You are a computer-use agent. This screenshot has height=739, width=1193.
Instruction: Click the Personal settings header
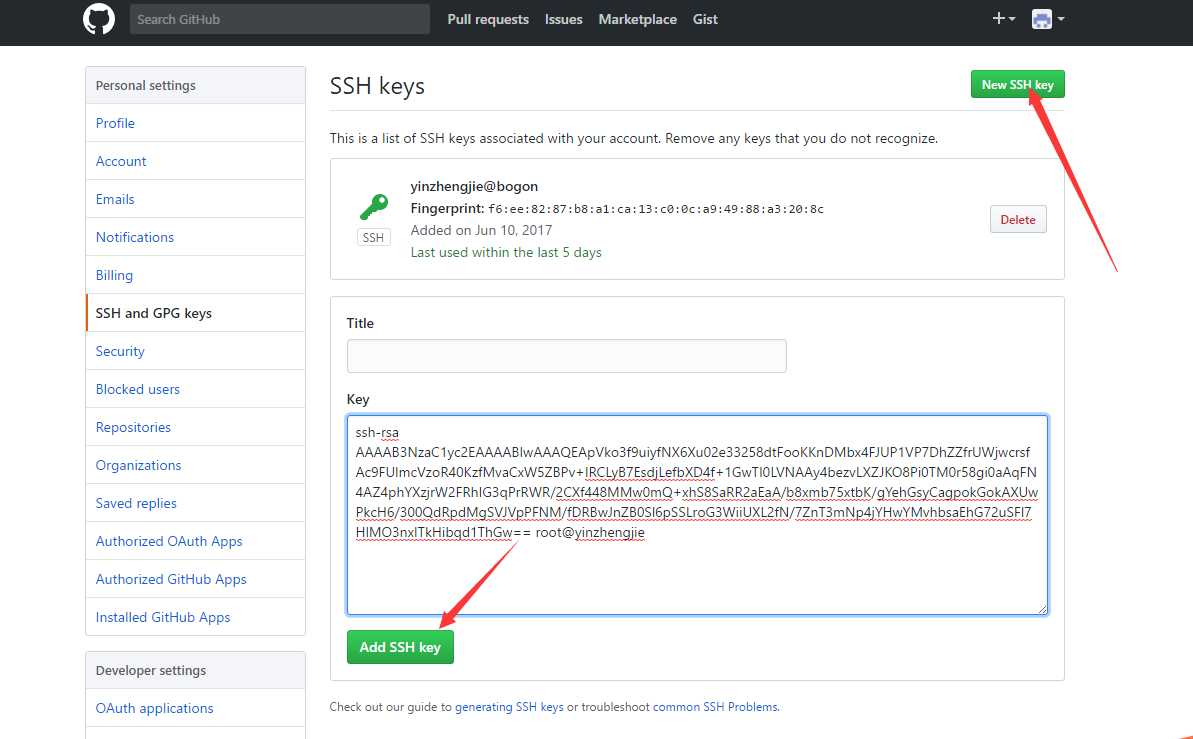tap(196, 85)
